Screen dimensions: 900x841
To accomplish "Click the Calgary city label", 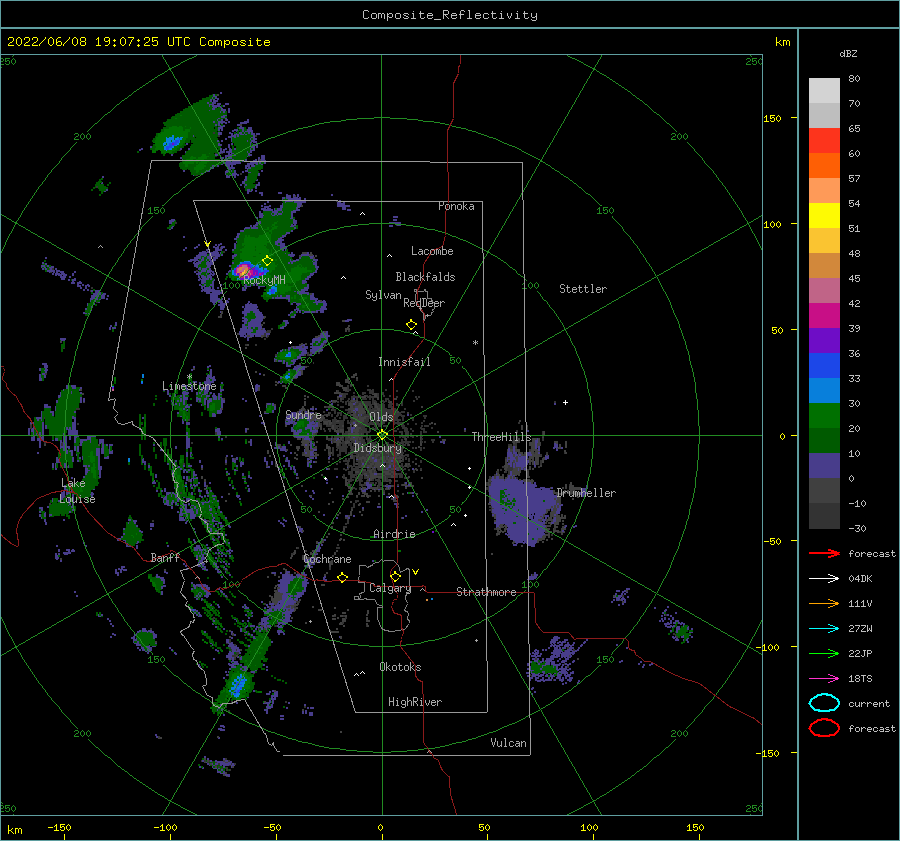I will pyautogui.click(x=390, y=588).
